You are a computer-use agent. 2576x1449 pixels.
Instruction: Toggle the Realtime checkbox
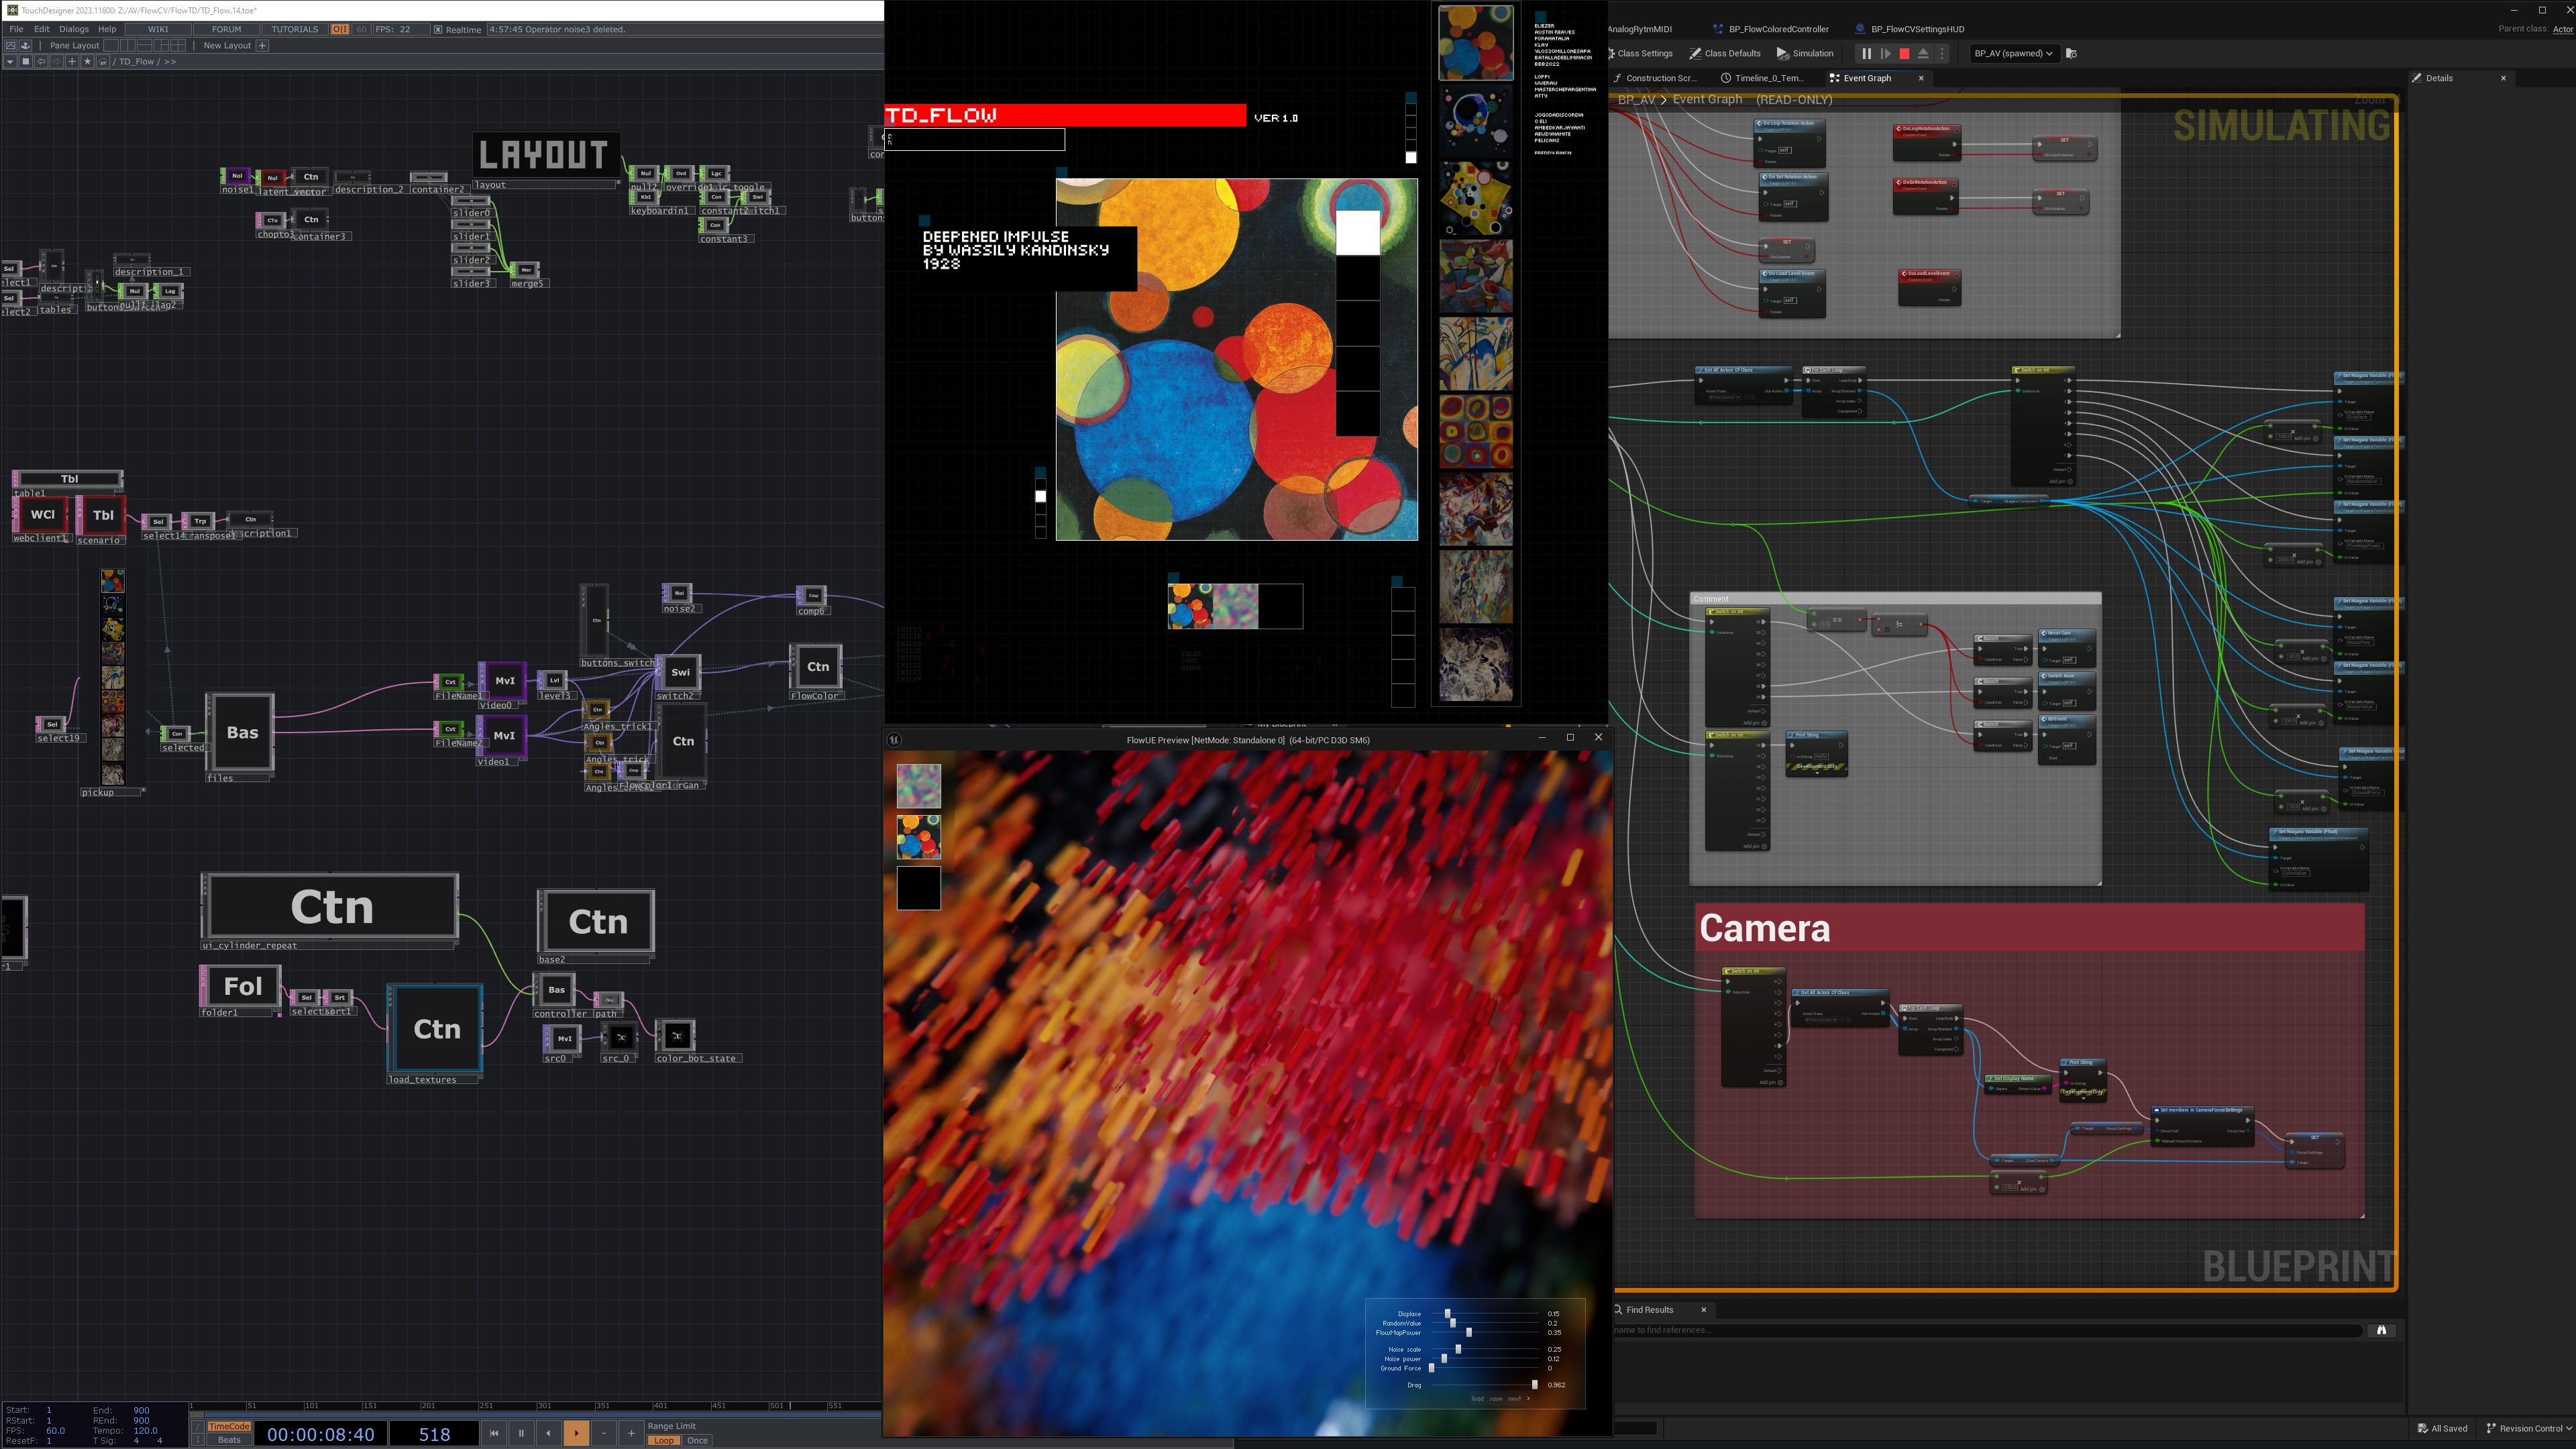(x=438, y=29)
